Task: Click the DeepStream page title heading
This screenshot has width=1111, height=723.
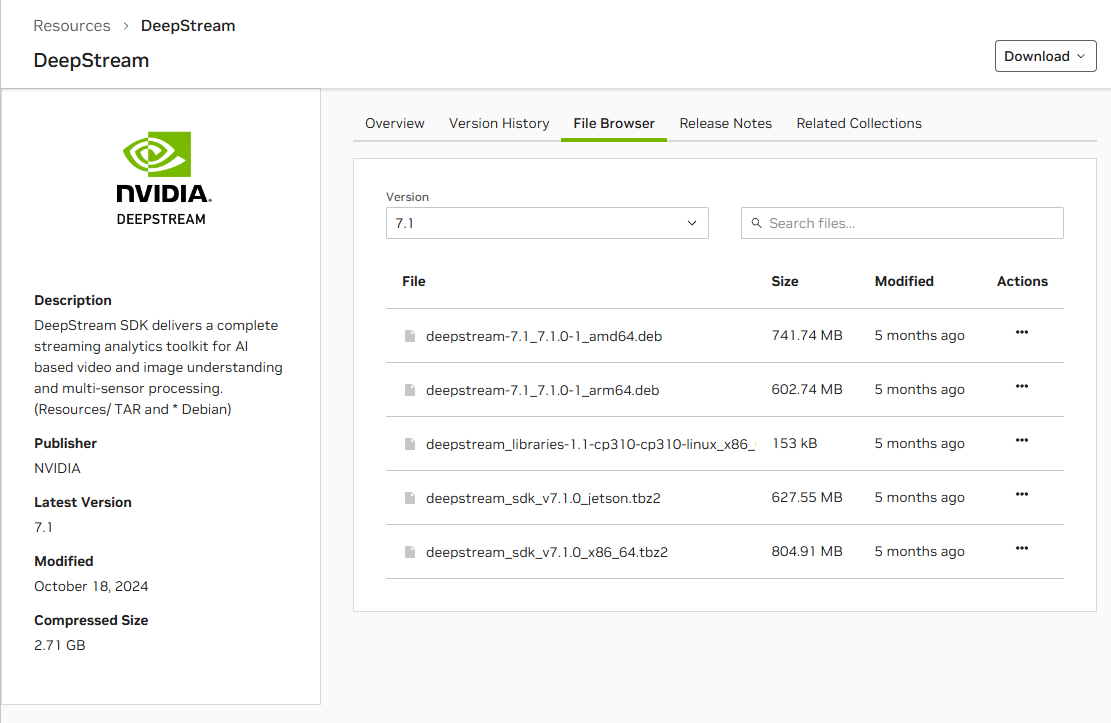Action: click(91, 60)
